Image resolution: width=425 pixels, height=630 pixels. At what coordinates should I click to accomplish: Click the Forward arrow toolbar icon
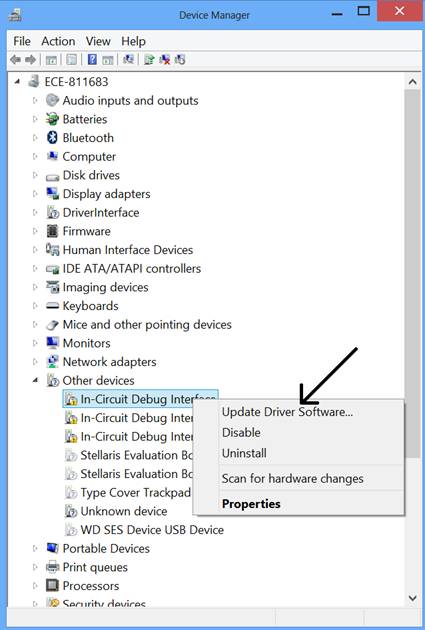pyautogui.click(x=31, y=60)
